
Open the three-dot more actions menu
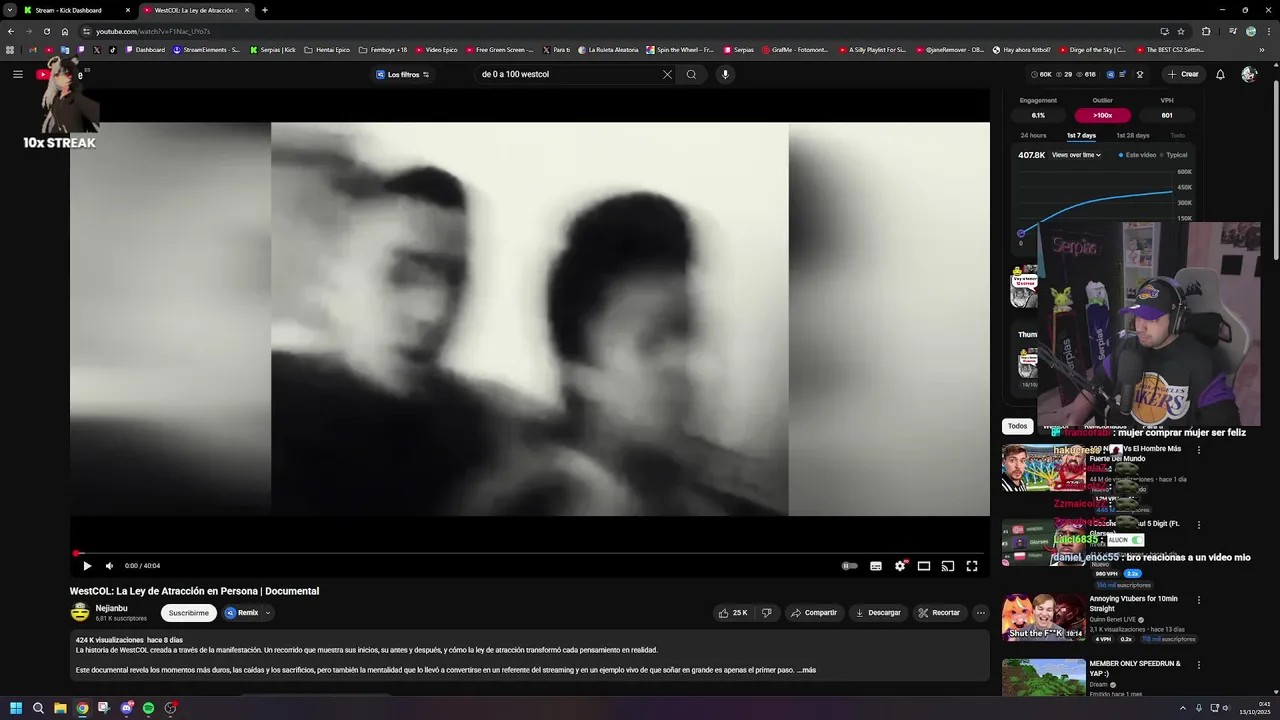click(981, 613)
